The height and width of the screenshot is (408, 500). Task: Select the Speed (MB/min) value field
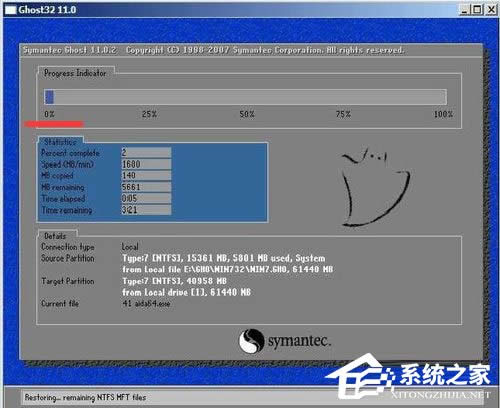click(146, 164)
